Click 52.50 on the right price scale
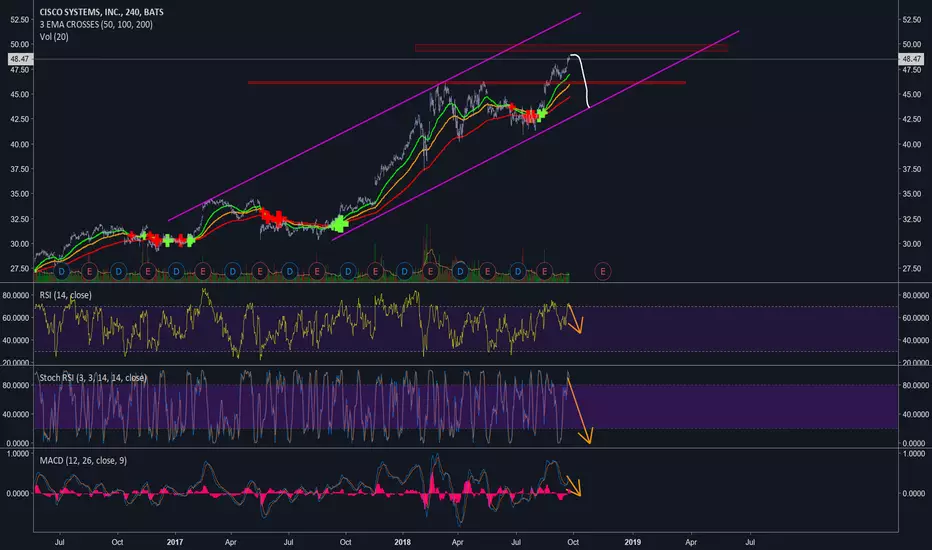Viewport: 932px width, 550px height. click(911, 20)
